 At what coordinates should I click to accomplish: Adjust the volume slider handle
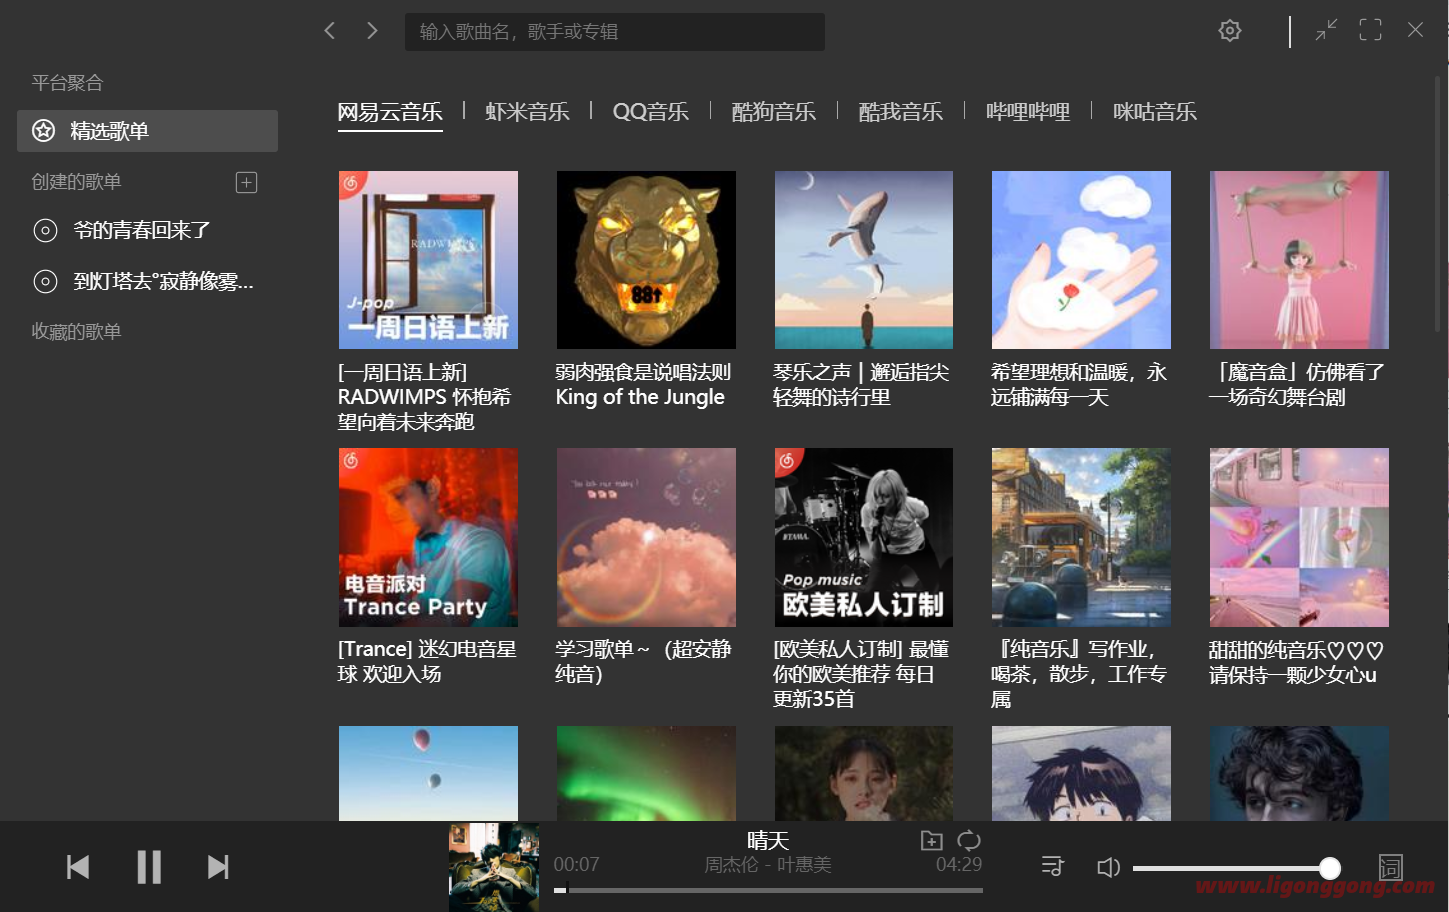[x=1329, y=868]
